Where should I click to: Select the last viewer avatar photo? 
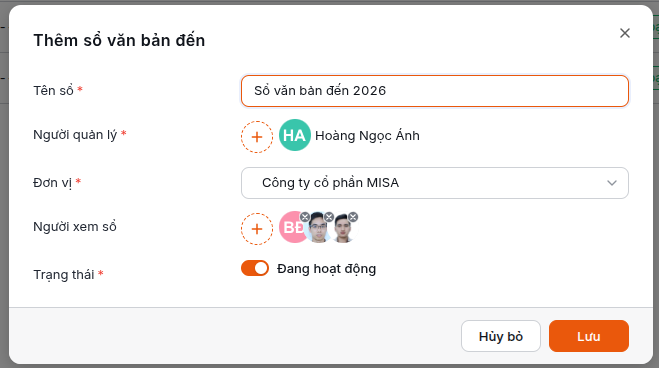point(343,229)
